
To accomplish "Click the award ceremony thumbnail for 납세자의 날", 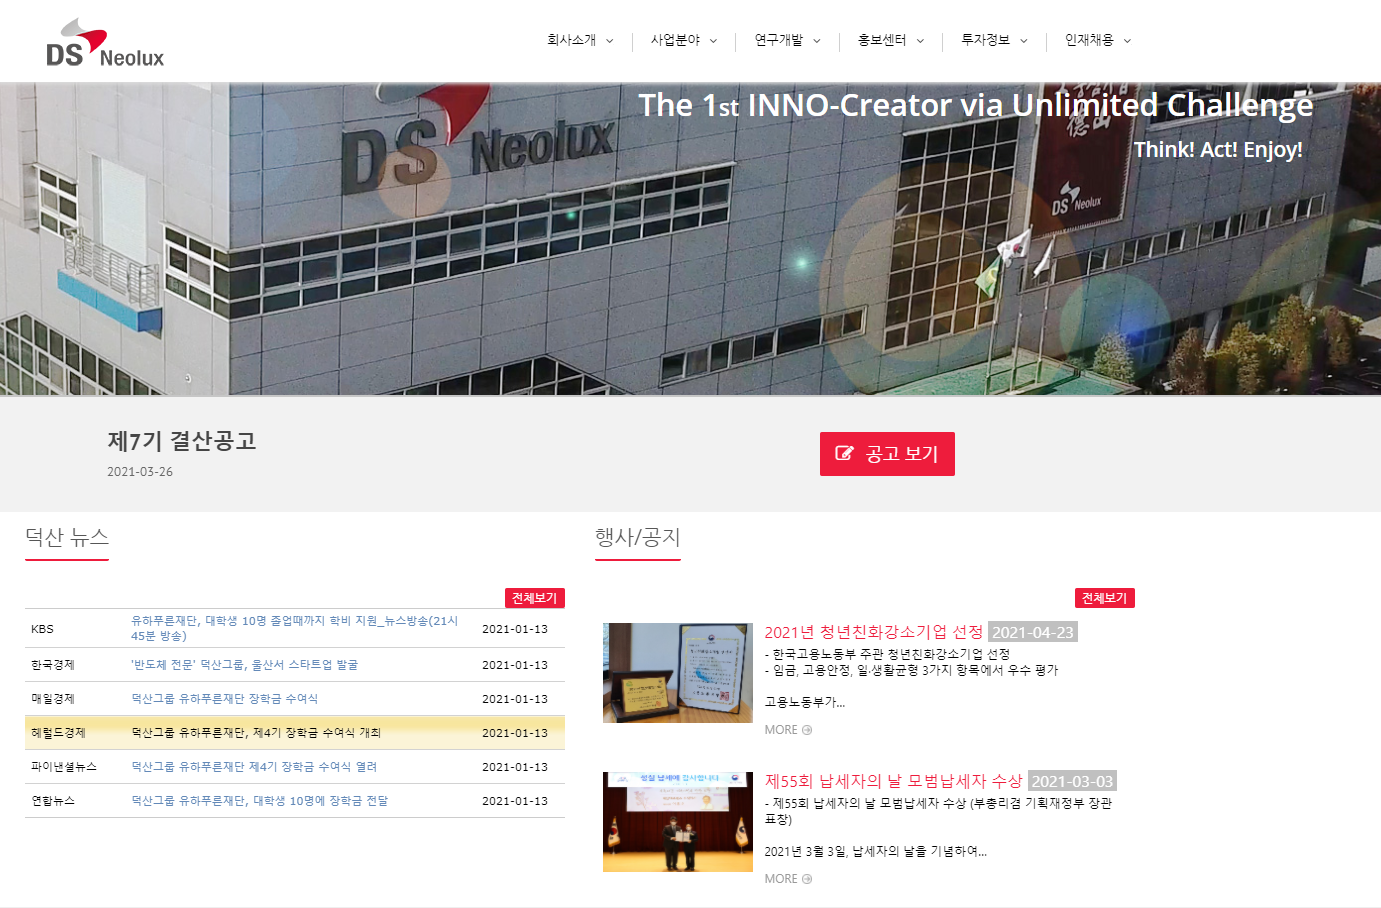I will coord(678,822).
